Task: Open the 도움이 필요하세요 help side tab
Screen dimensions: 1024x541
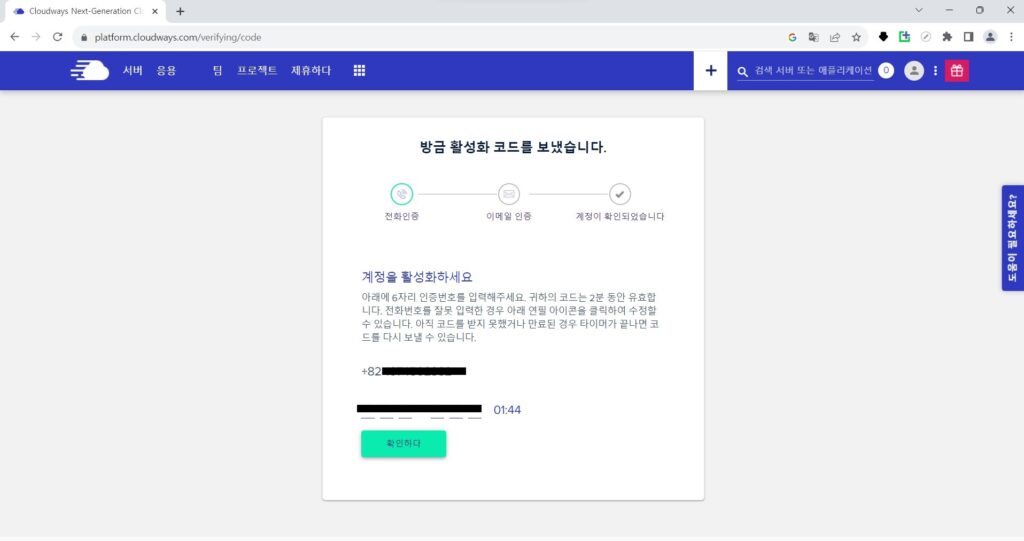Action: click(x=1013, y=238)
